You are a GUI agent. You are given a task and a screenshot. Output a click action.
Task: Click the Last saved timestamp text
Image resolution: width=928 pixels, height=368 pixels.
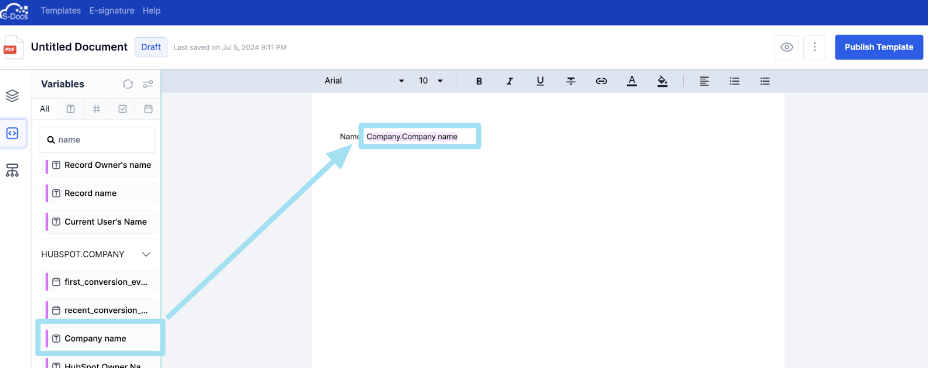click(230, 47)
